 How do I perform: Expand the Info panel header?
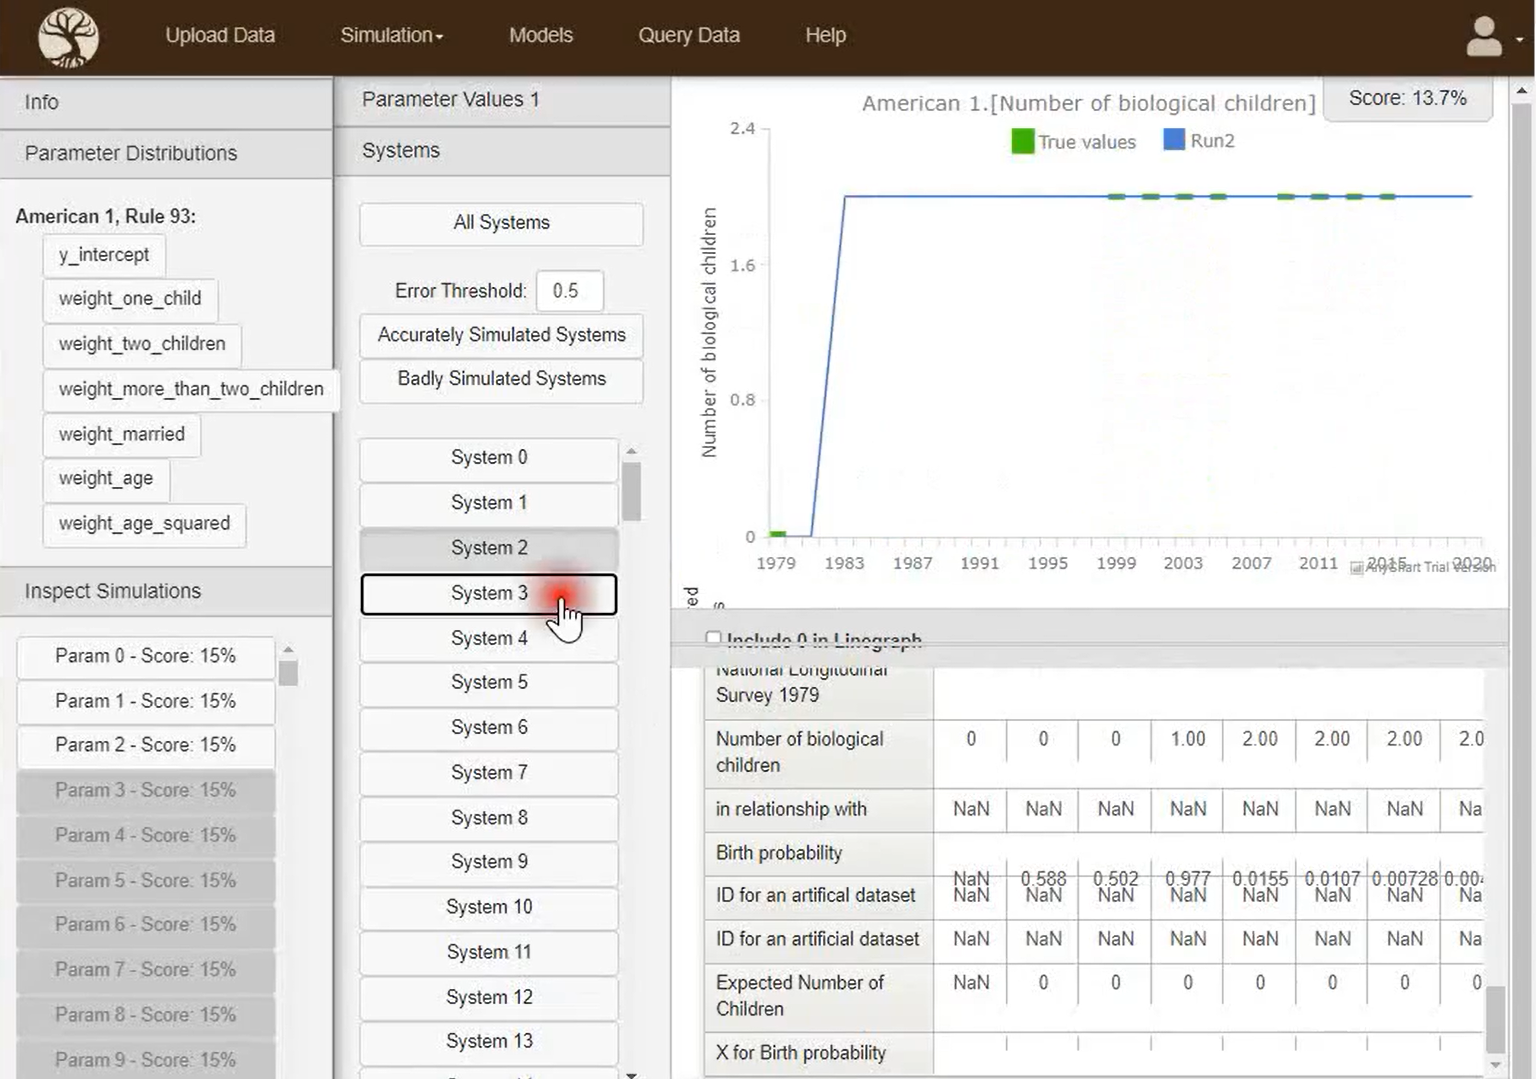[x=166, y=102]
